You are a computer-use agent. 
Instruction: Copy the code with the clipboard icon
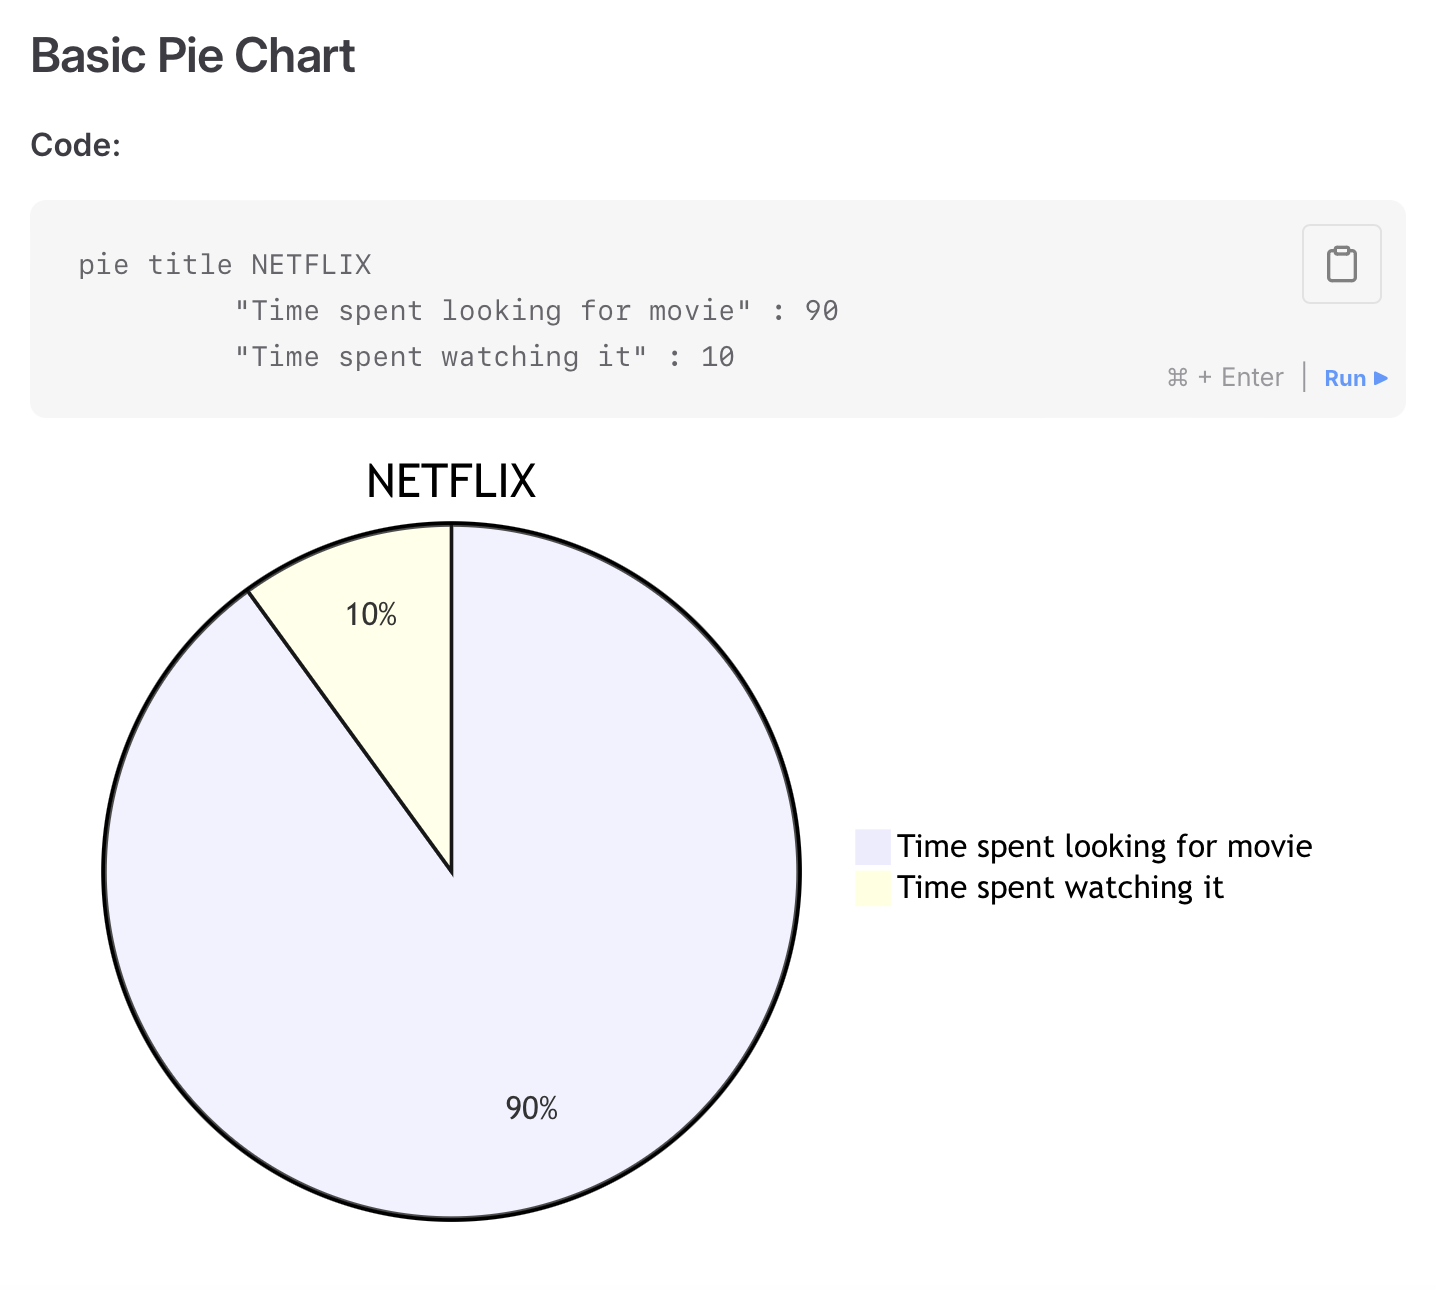pos(1341,264)
